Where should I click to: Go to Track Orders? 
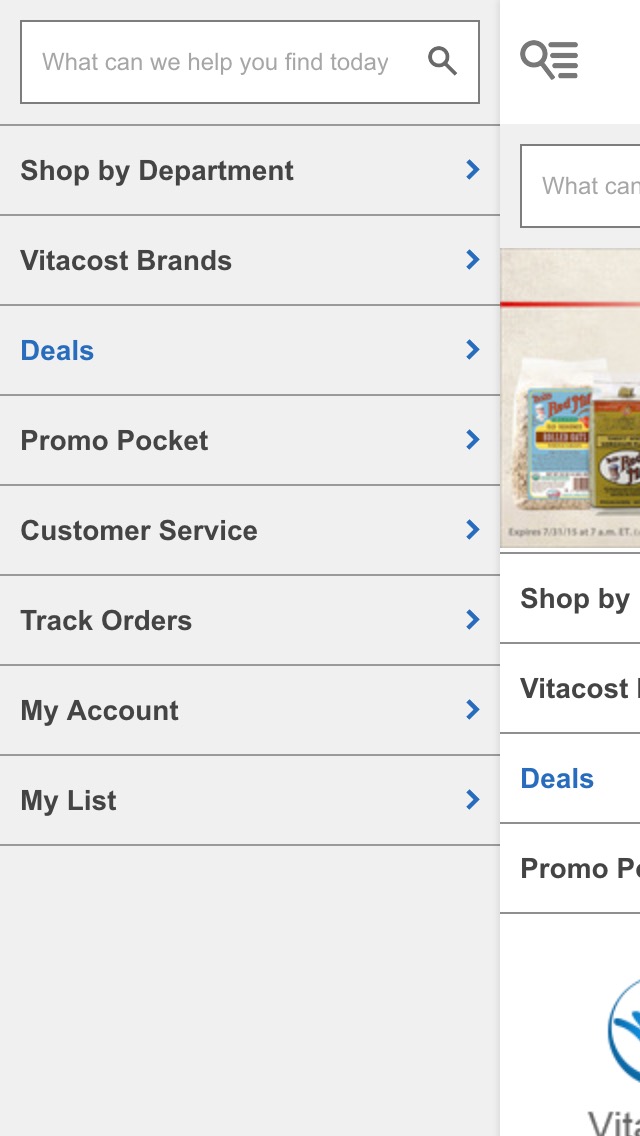tap(106, 620)
